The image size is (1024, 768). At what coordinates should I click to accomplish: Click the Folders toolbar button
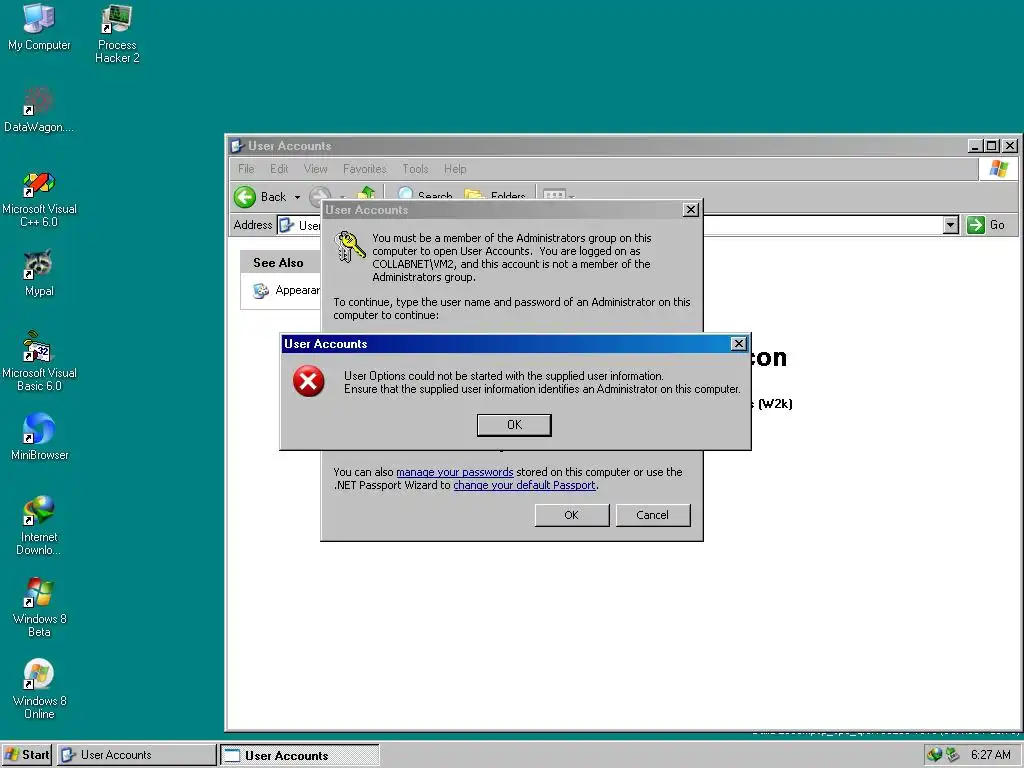495,195
